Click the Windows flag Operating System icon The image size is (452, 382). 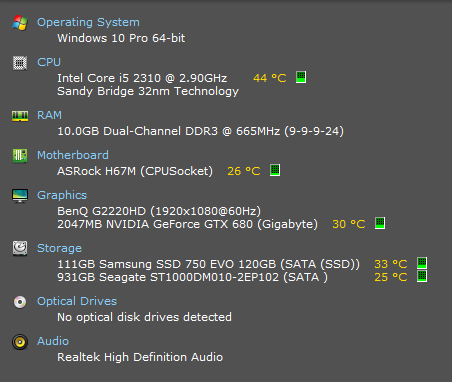tap(20, 23)
